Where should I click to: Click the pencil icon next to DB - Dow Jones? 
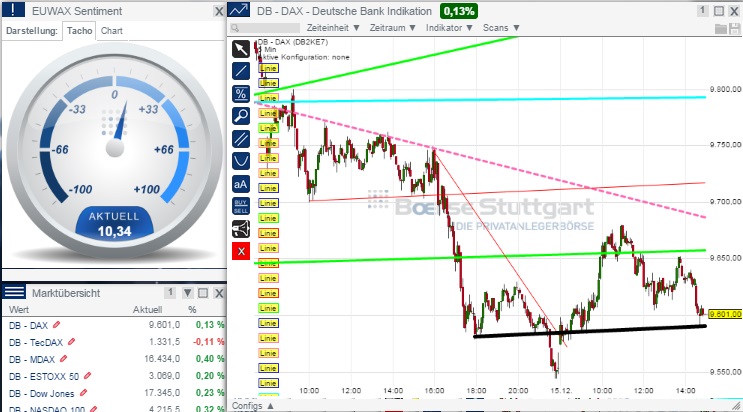(83, 393)
